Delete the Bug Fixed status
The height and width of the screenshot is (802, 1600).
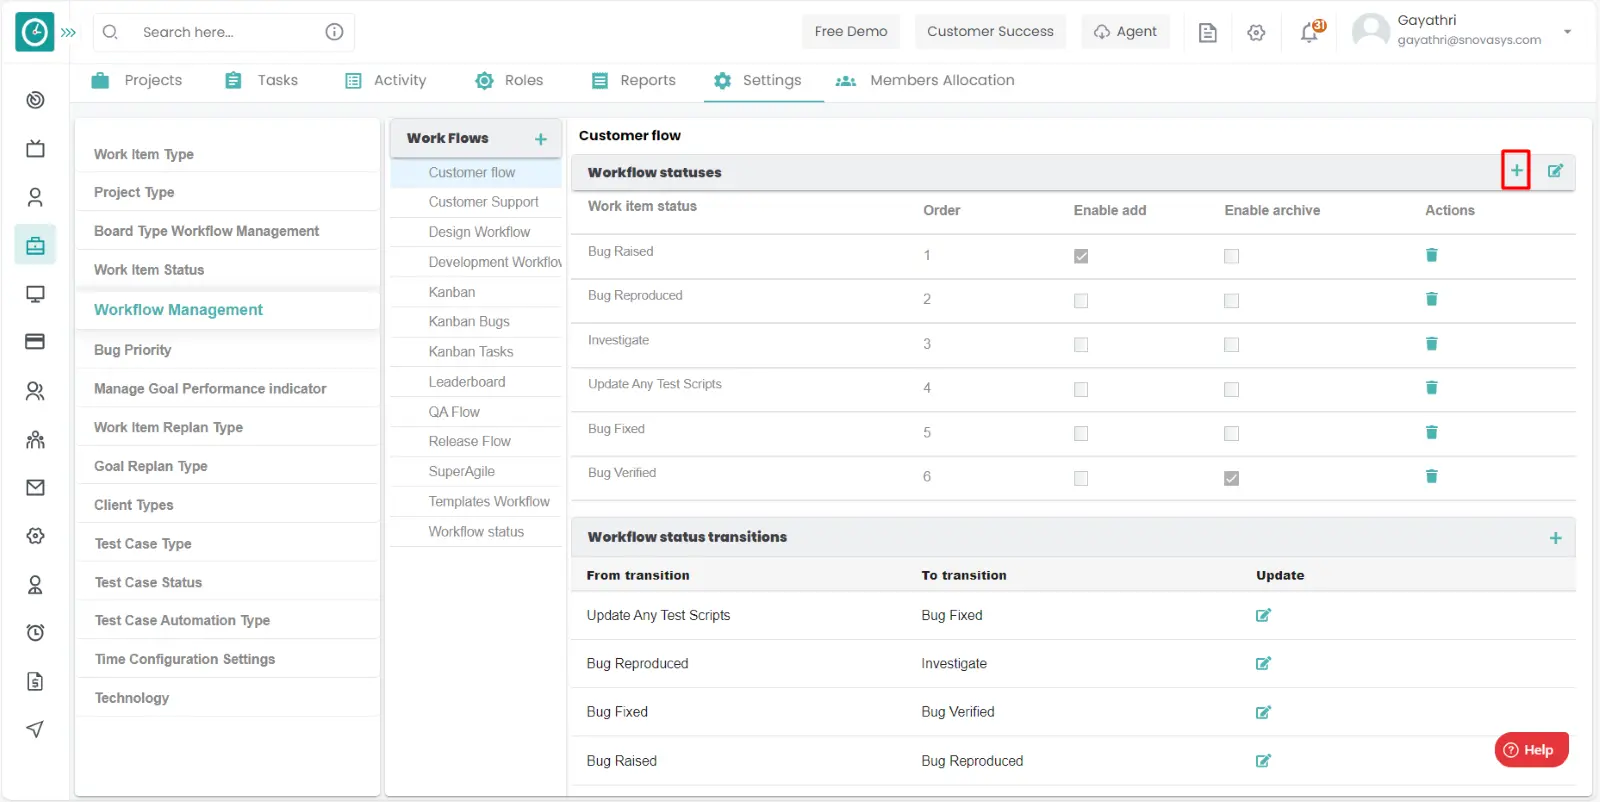pyautogui.click(x=1431, y=432)
